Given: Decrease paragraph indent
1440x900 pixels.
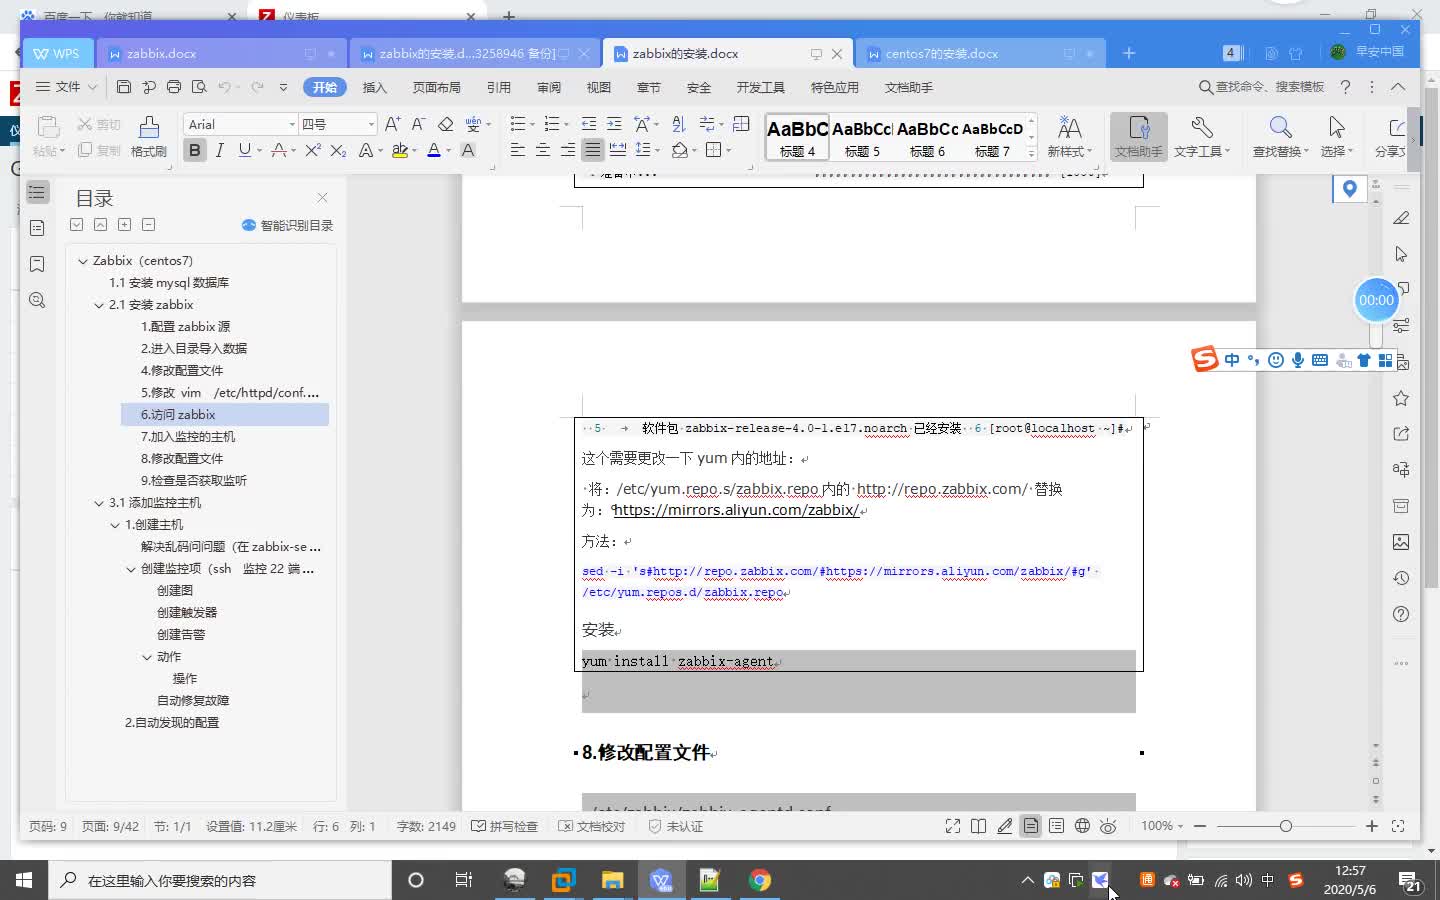Looking at the screenshot, I should click(x=589, y=124).
